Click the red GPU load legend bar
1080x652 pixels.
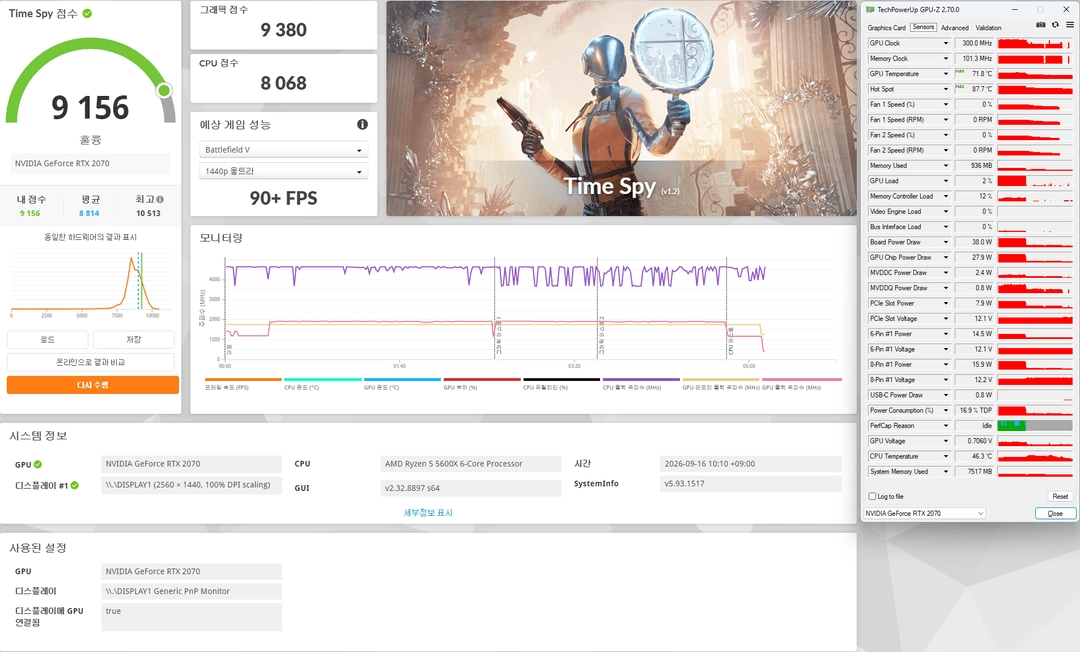coord(482,379)
